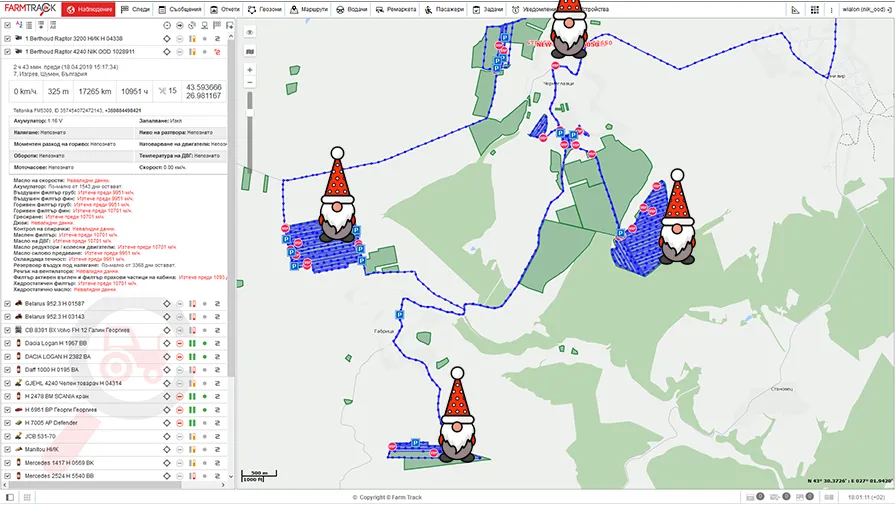Select unit Mercedes 2524 Н 5540 ВВ
The width and height of the screenshot is (895, 505).
pos(59,476)
